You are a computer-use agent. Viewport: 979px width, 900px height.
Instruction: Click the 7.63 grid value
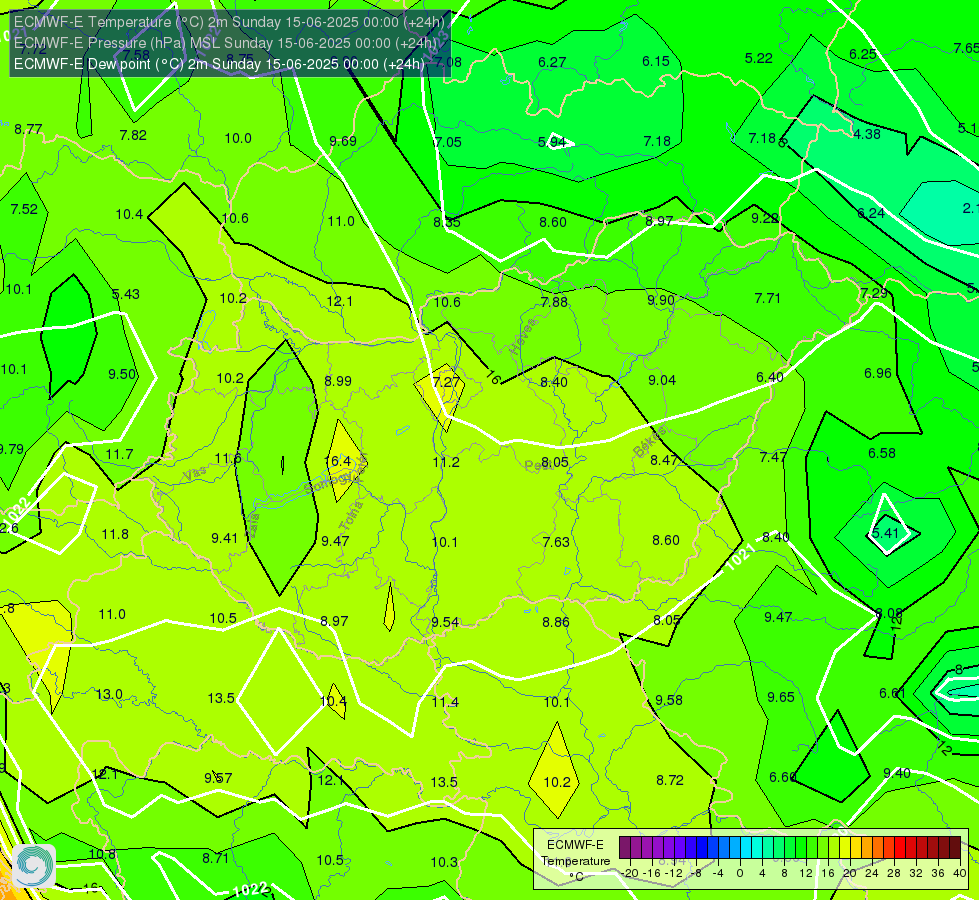coord(556,541)
